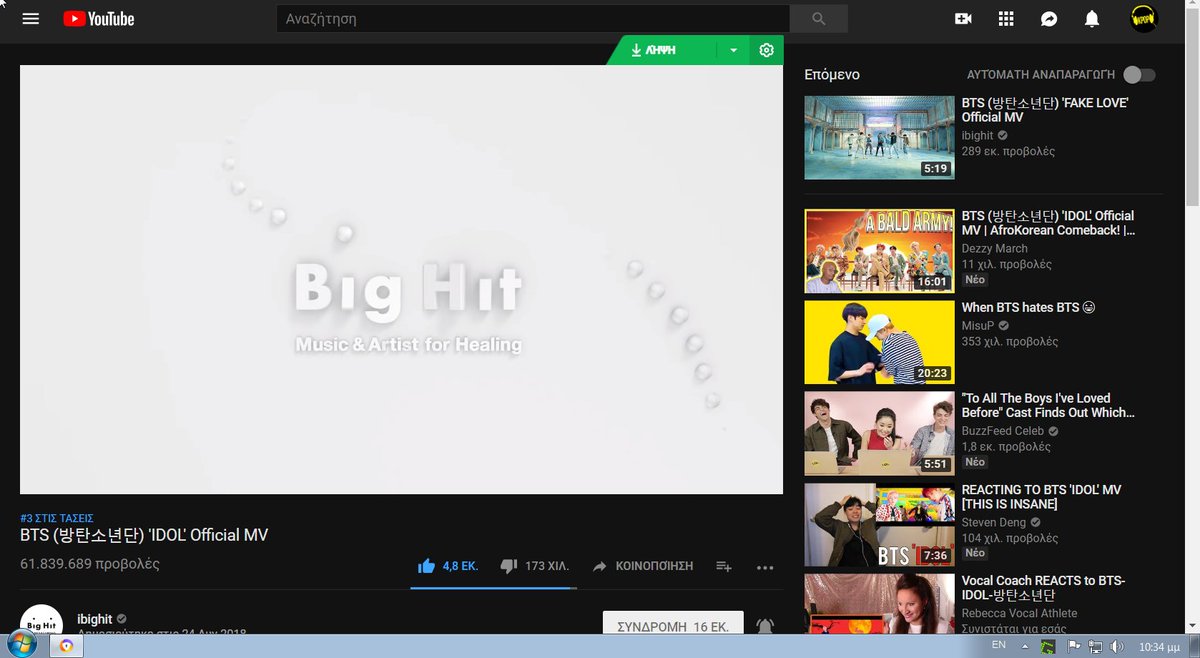Open the account avatar menu
Image resolution: width=1200 pixels, height=658 pixels.
click(1143, 18)
